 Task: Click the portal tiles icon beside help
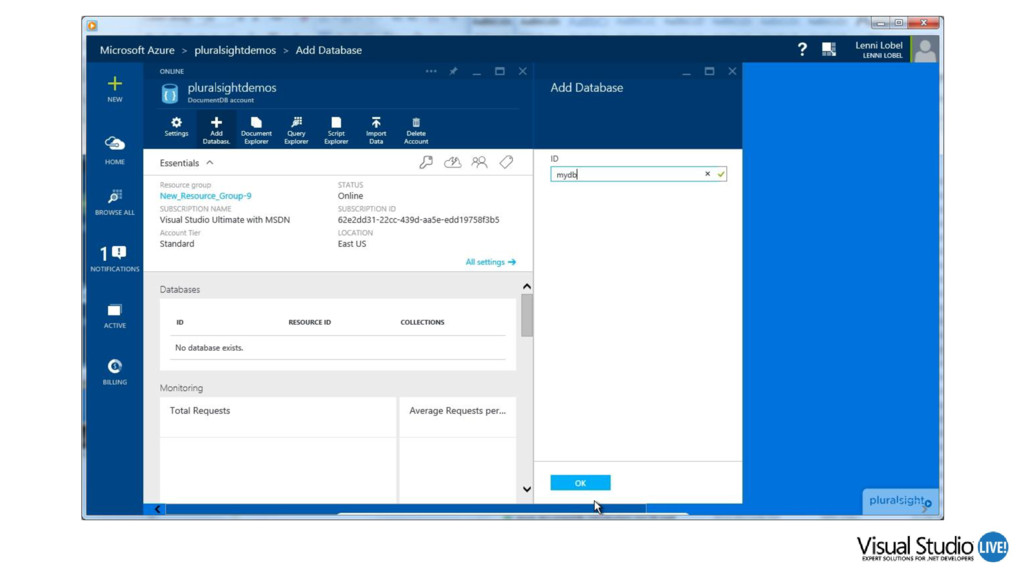click(829, 49)
